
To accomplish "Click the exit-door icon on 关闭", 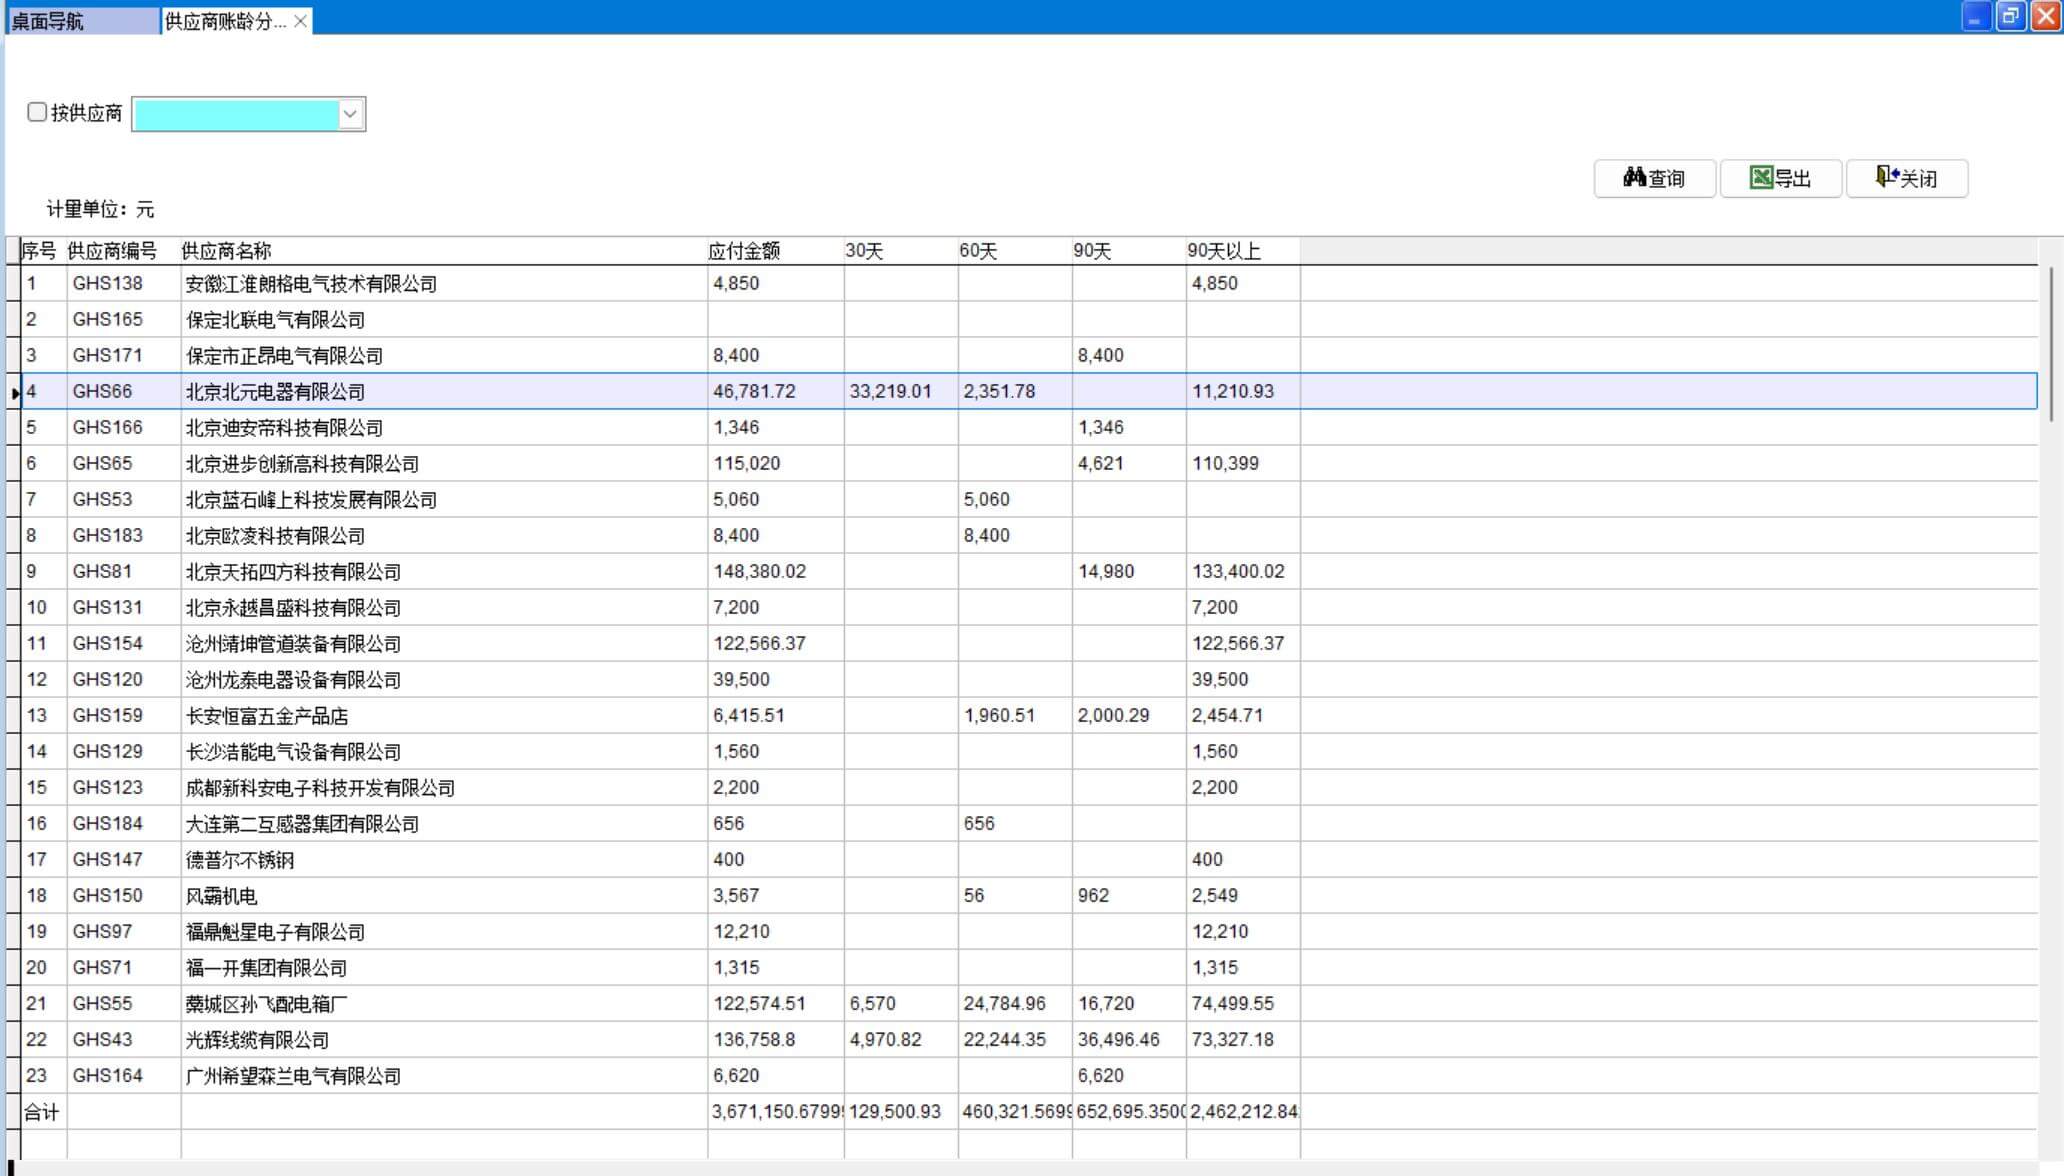I will click(x=1886, y=178).
